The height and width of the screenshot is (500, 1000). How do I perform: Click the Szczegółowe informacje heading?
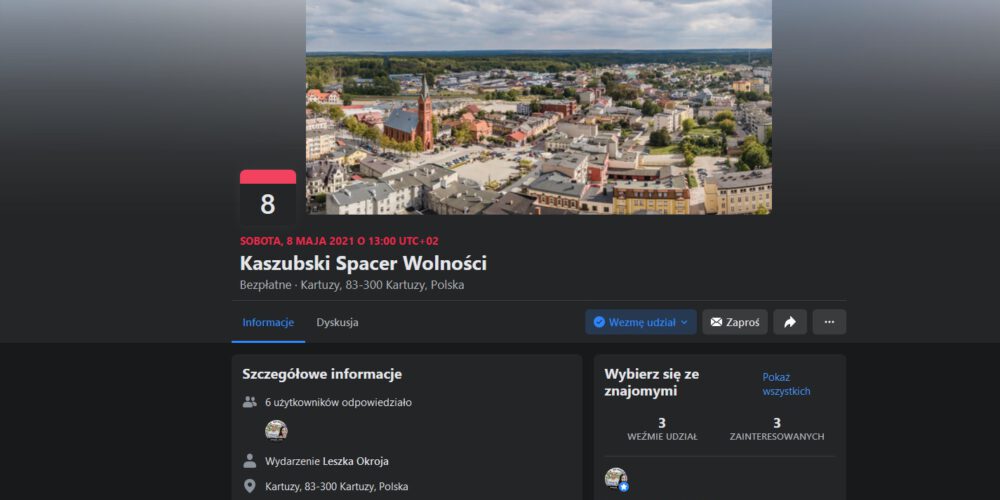(322, 374)
